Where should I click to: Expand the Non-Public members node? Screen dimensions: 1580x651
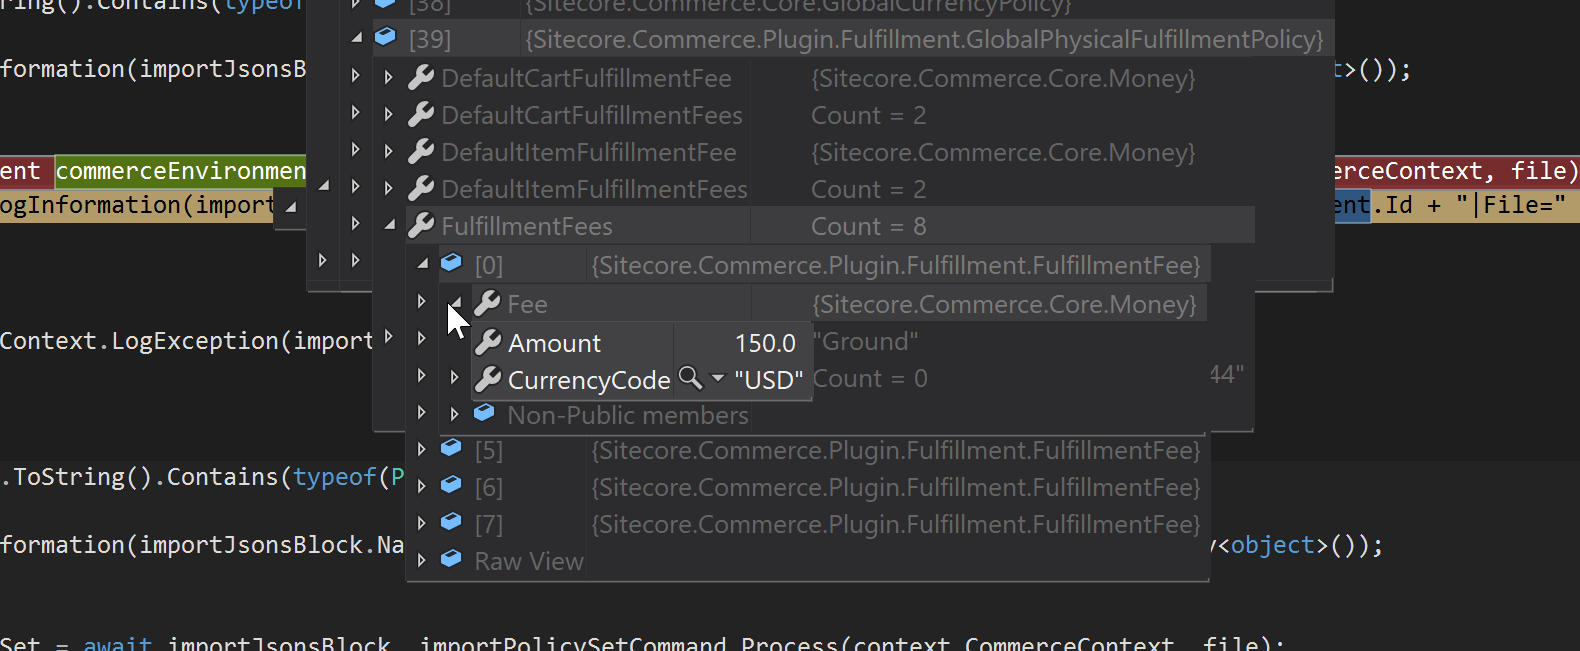(455, 414)
